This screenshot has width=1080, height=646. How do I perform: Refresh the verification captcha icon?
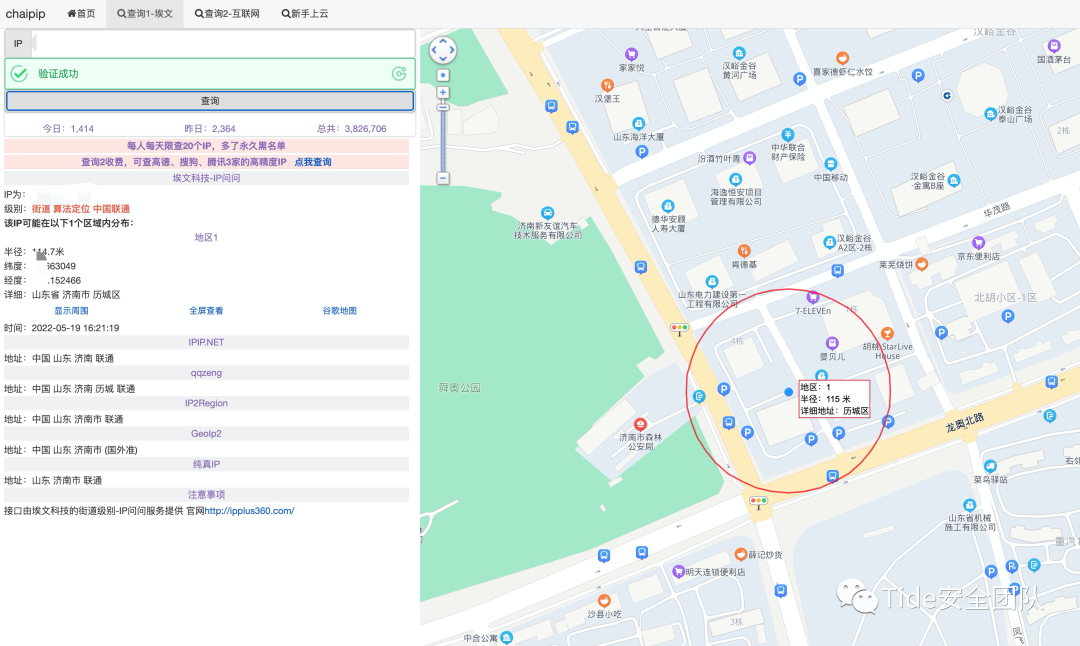pos(399,74)
